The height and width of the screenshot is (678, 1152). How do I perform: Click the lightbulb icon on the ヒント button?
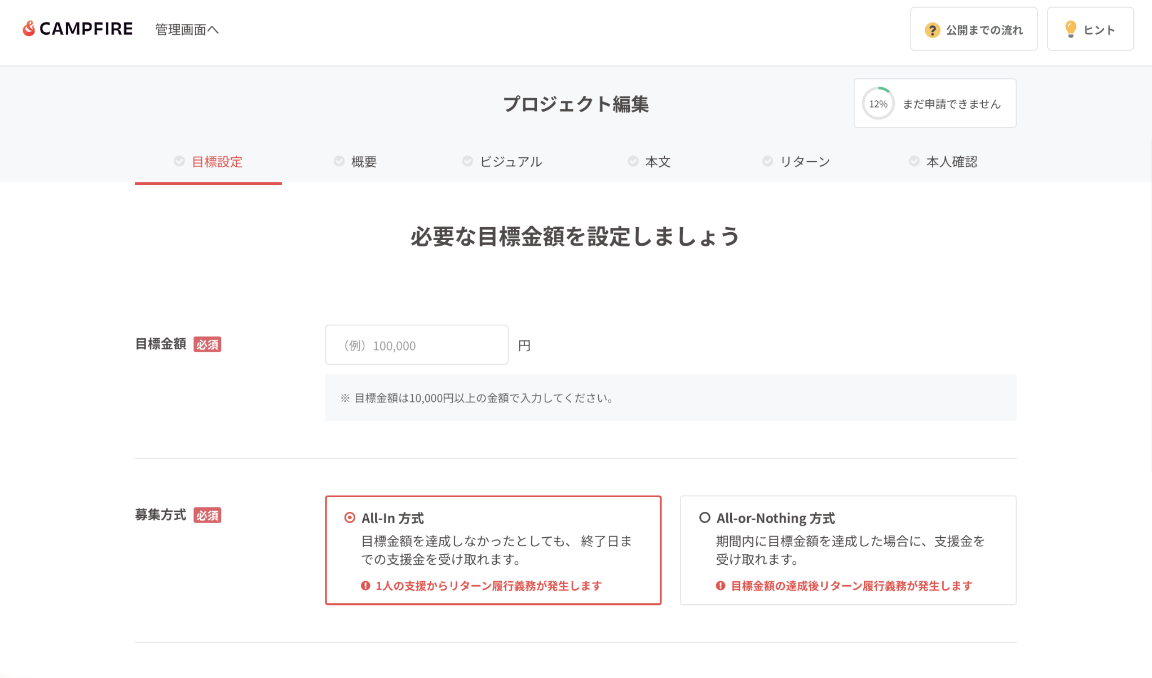[x=1069, y=28]
